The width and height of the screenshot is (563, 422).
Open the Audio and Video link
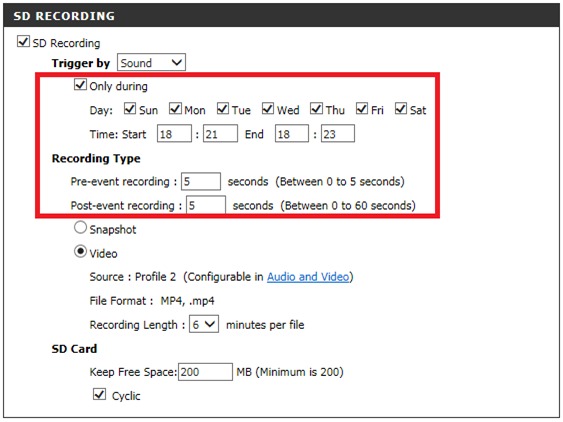tap(308, 277)
